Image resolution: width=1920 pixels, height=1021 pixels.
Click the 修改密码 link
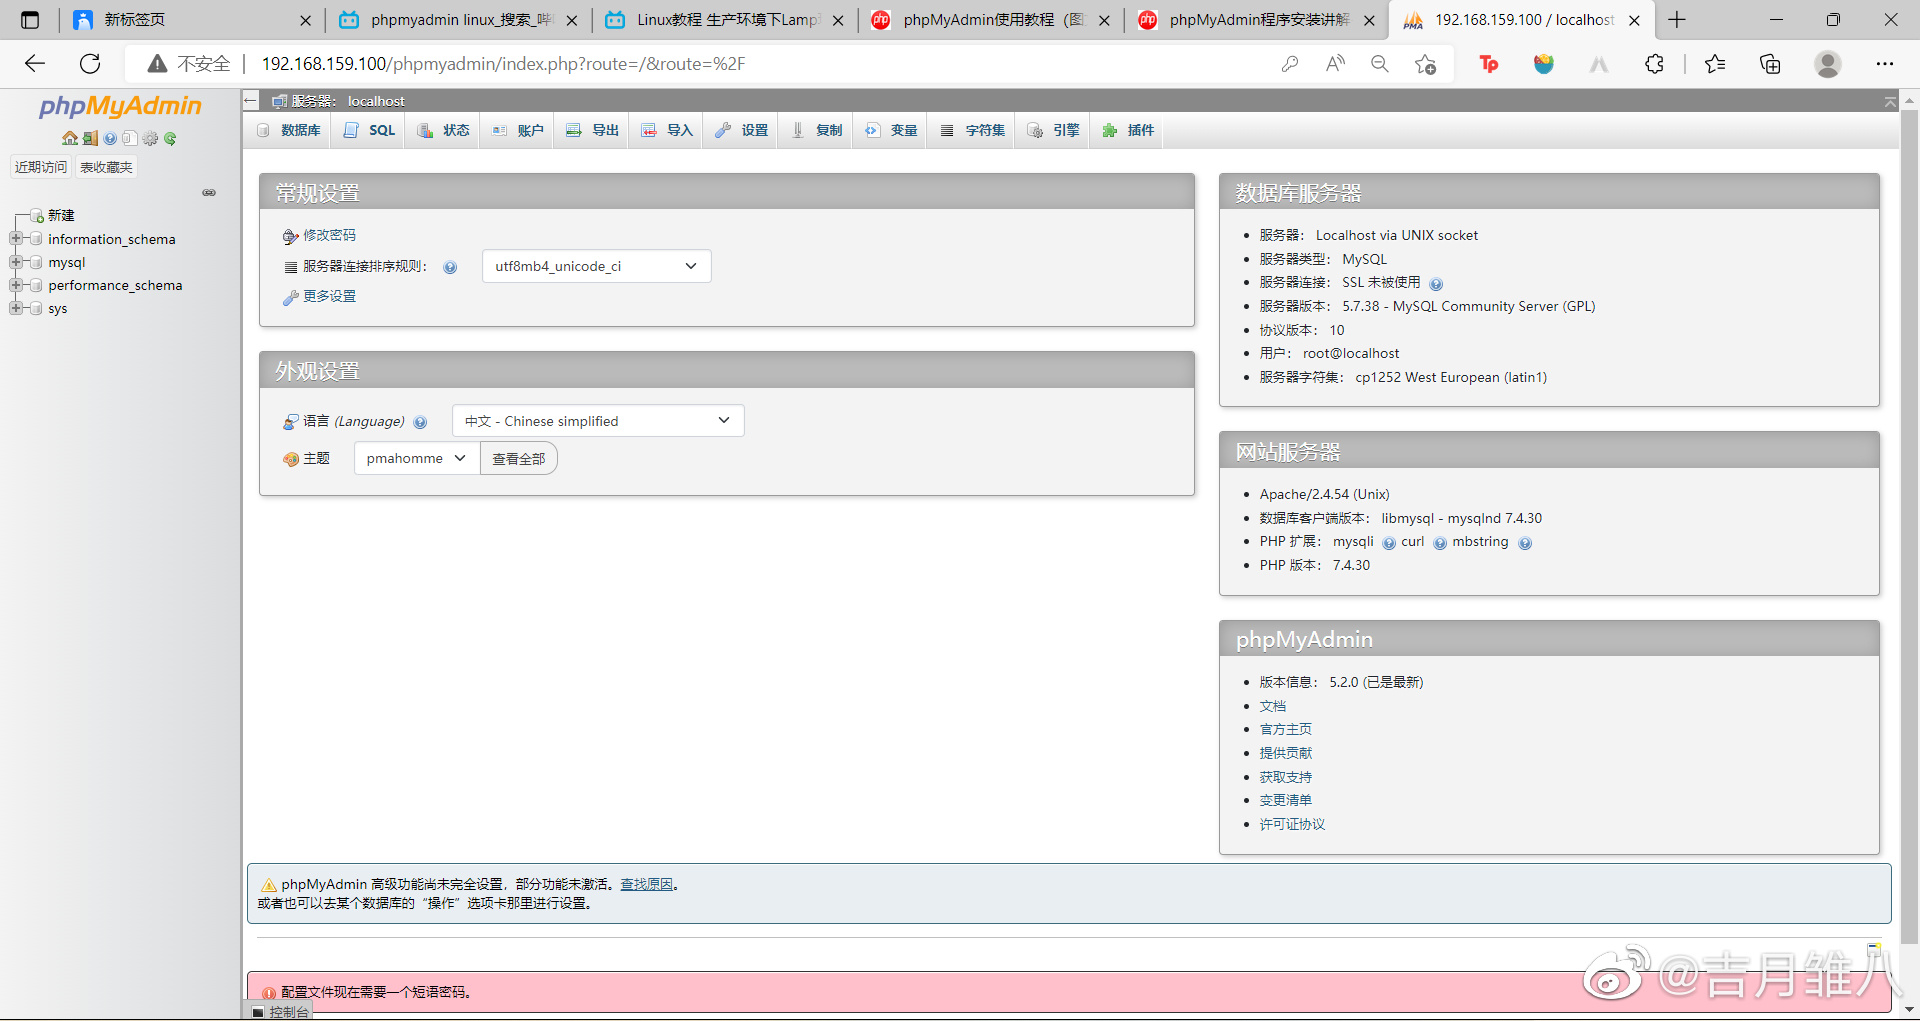[x=329, y=235]
